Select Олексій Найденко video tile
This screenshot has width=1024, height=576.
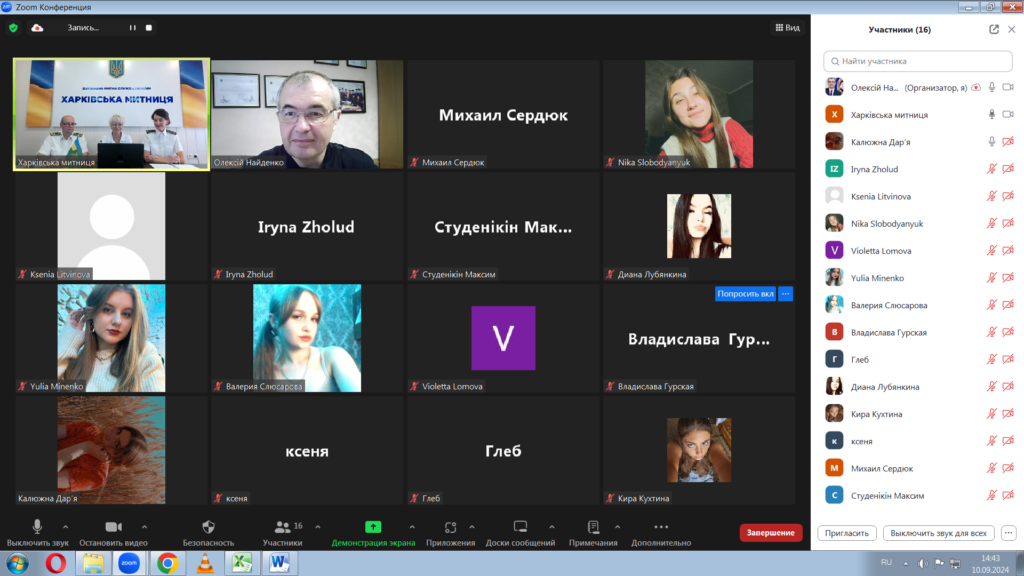pos(307,114)
